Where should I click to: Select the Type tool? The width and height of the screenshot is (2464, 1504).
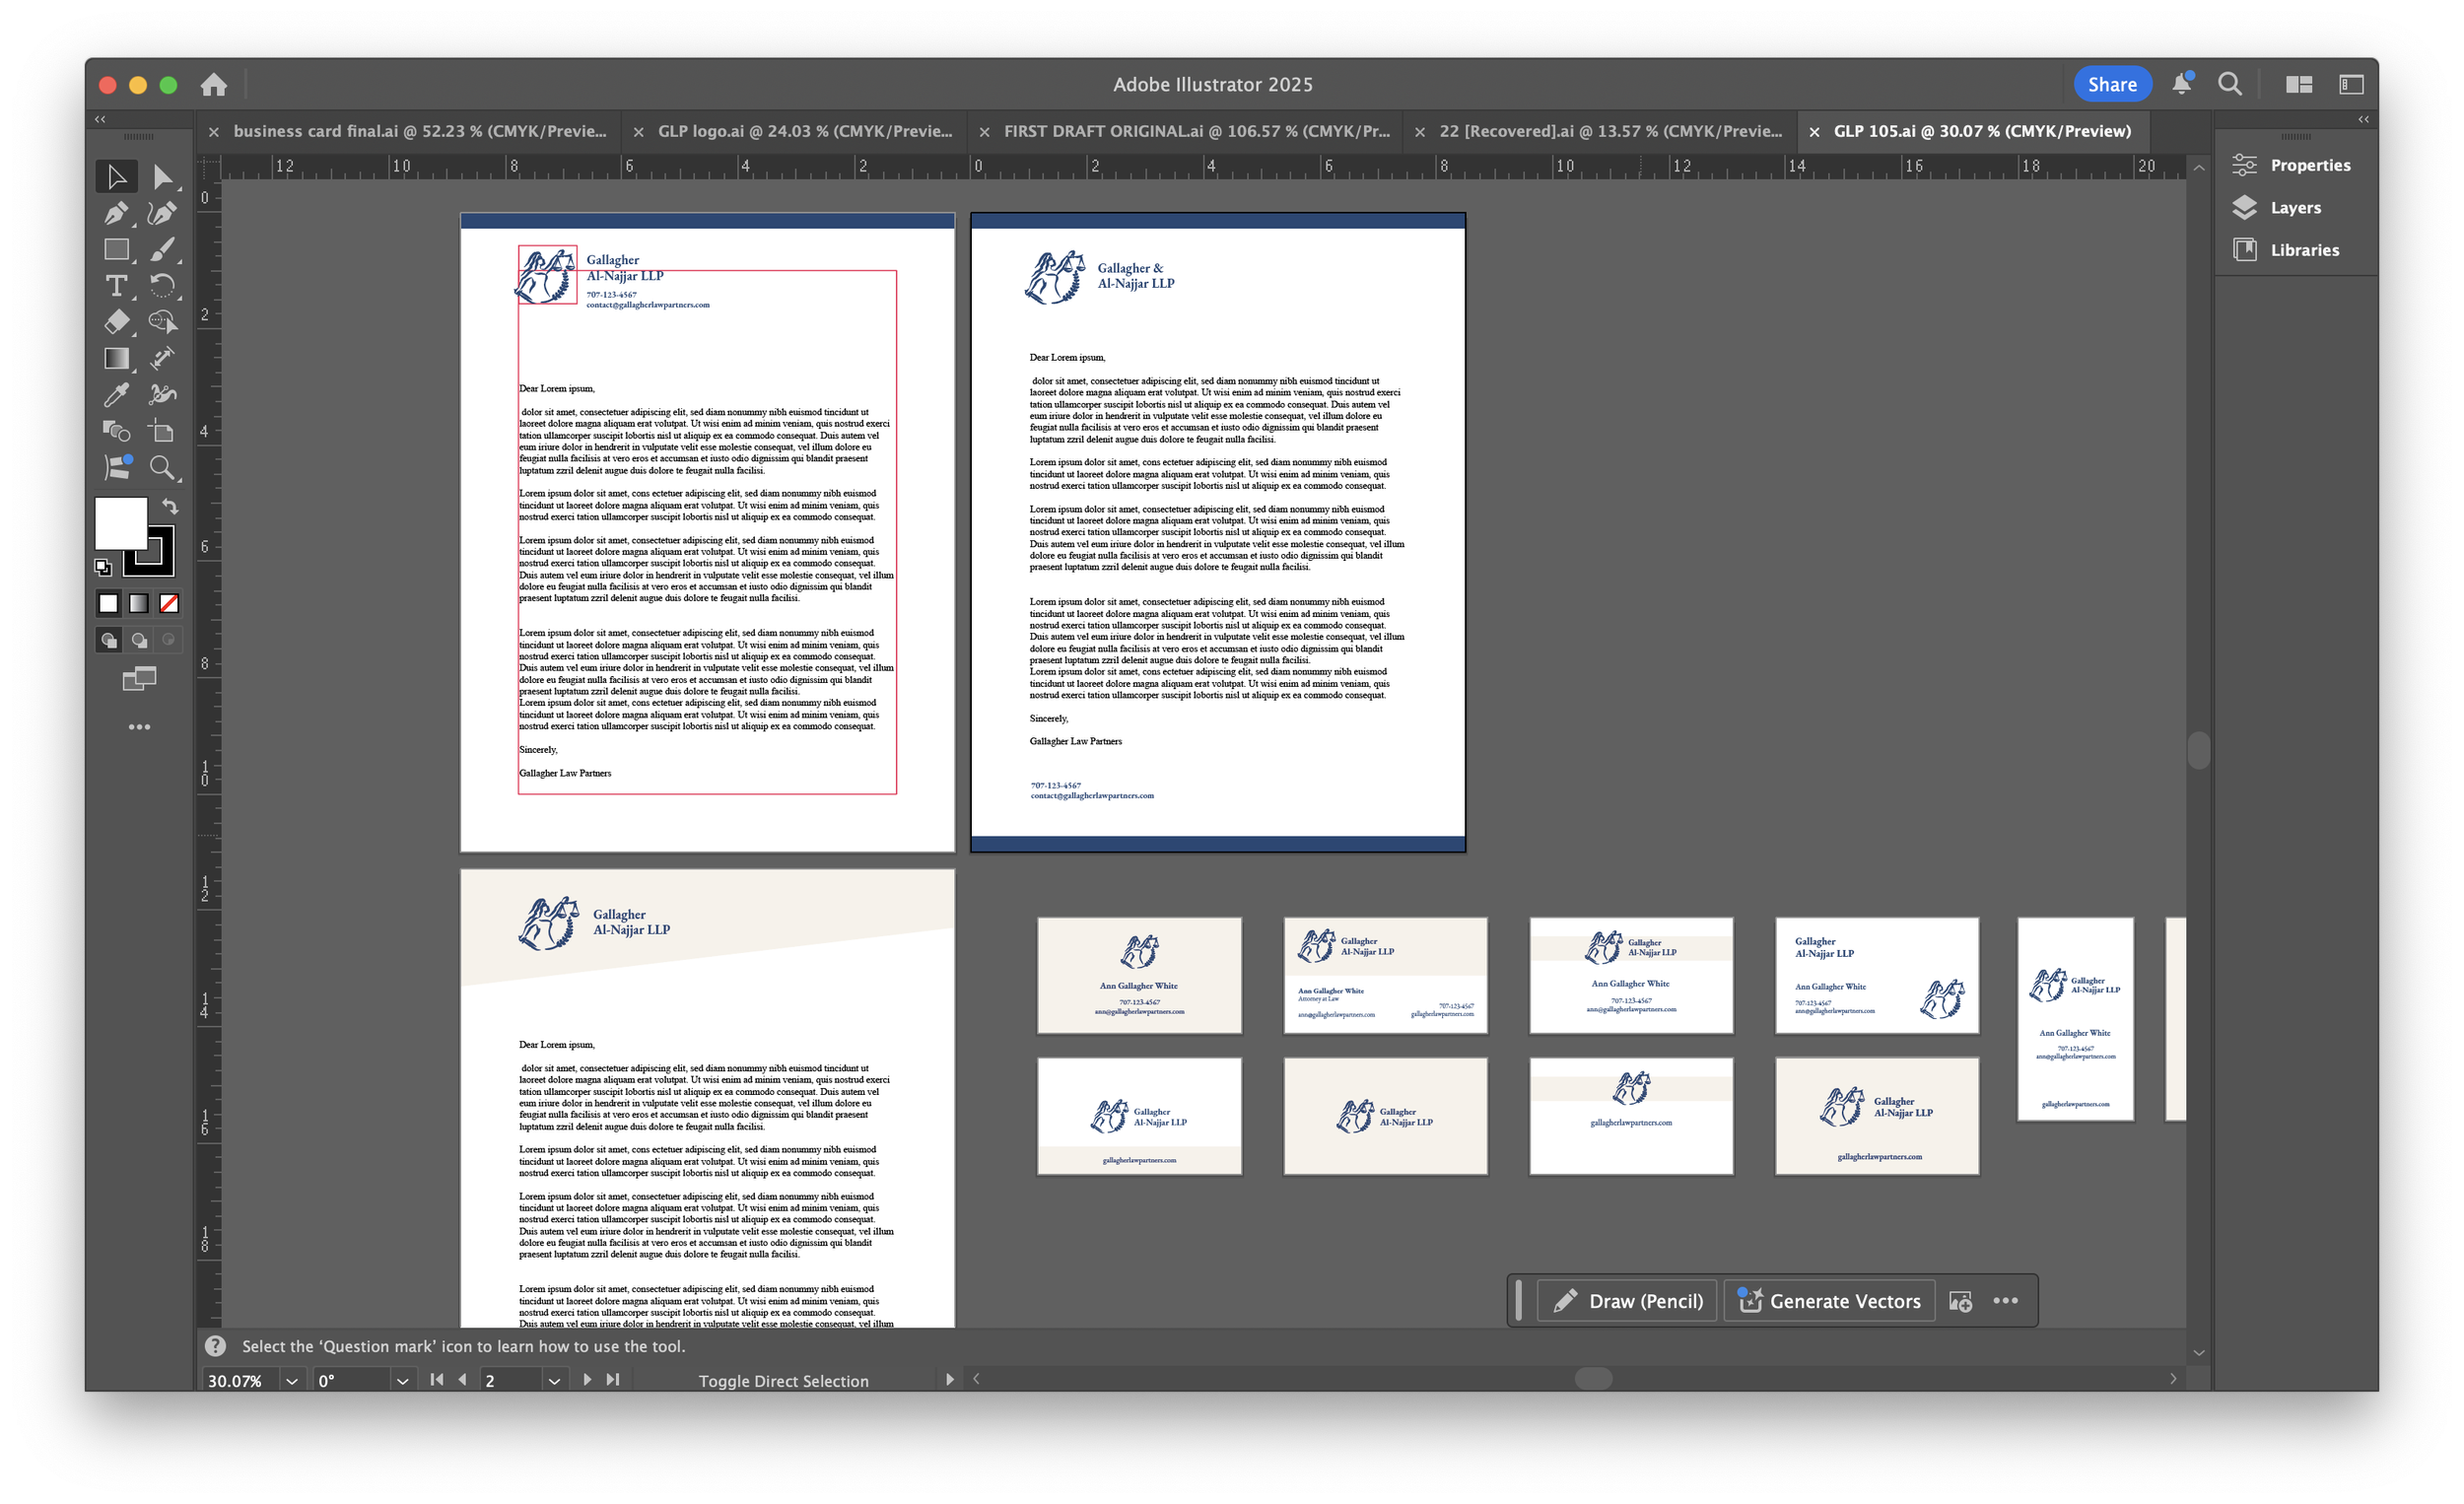(x=115, y=286)
